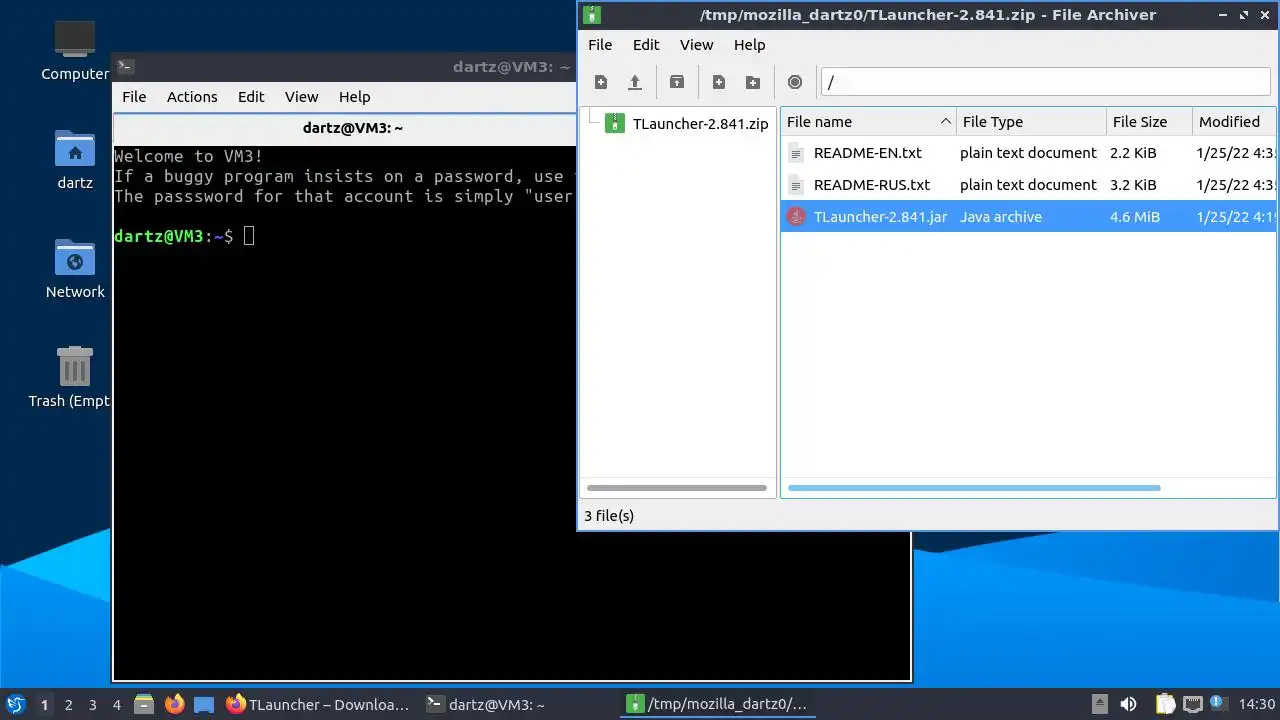Click the New archive toolbar icon
1280x720 pixels.
(x=601, y=82)
